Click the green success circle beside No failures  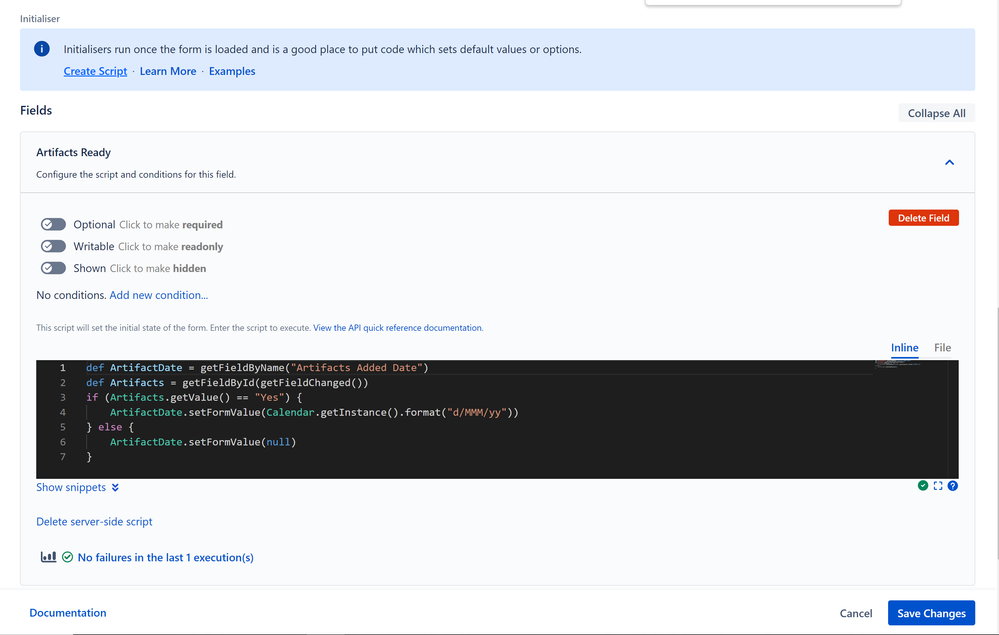(x=68, y=557)
